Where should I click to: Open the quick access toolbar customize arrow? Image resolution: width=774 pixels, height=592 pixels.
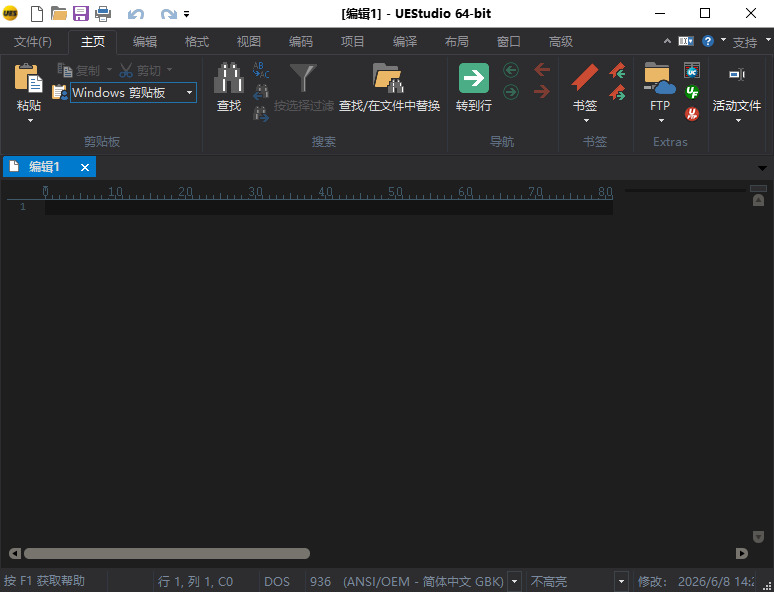tap(187, 14)
